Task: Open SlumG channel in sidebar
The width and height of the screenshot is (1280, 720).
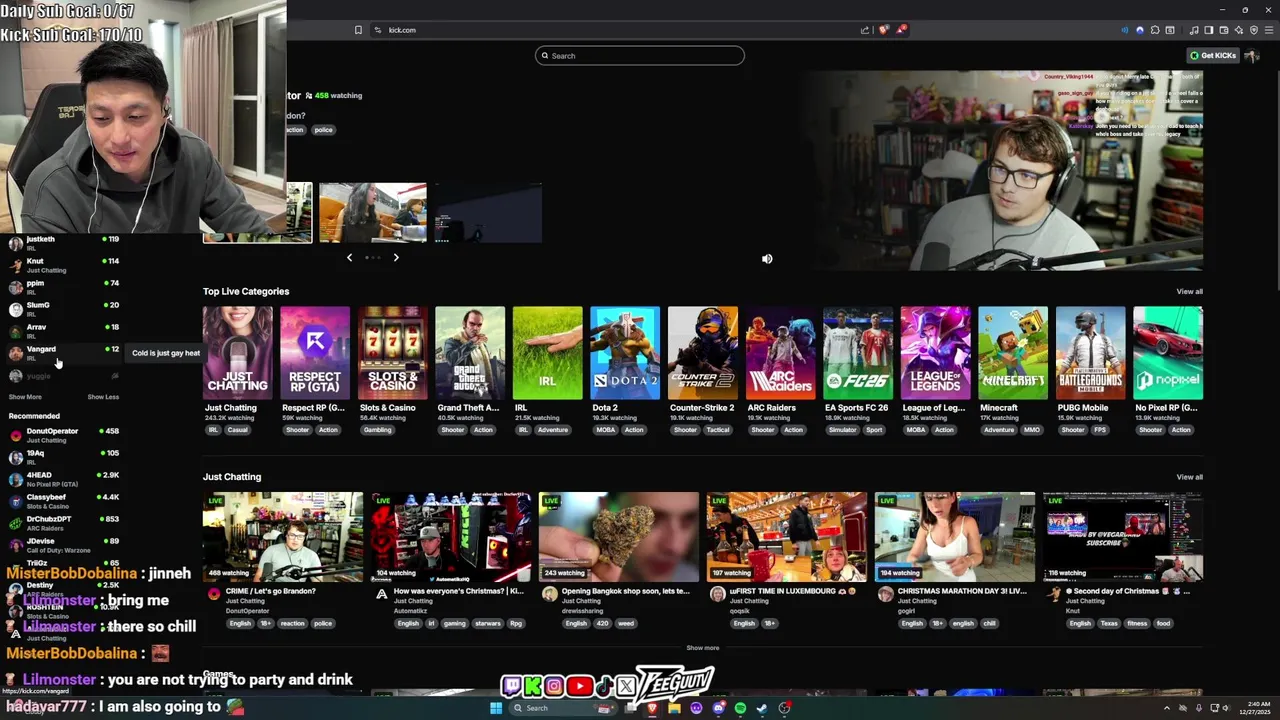Action: (63, 309)
